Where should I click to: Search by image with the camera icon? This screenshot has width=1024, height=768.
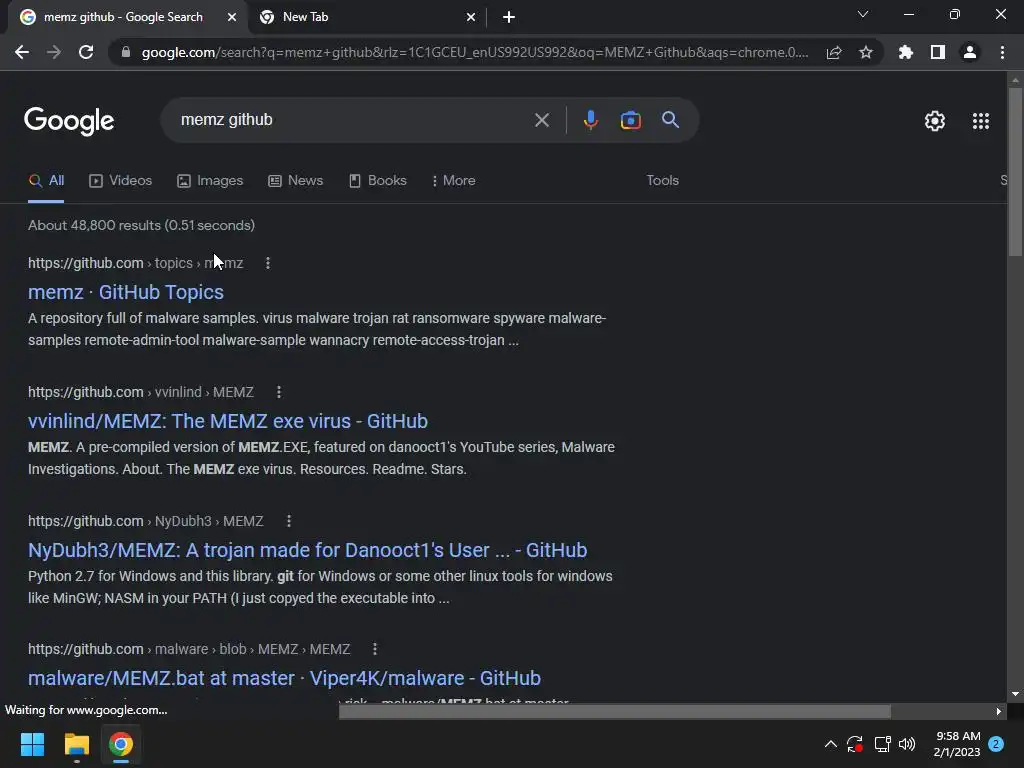coord(630,120)
